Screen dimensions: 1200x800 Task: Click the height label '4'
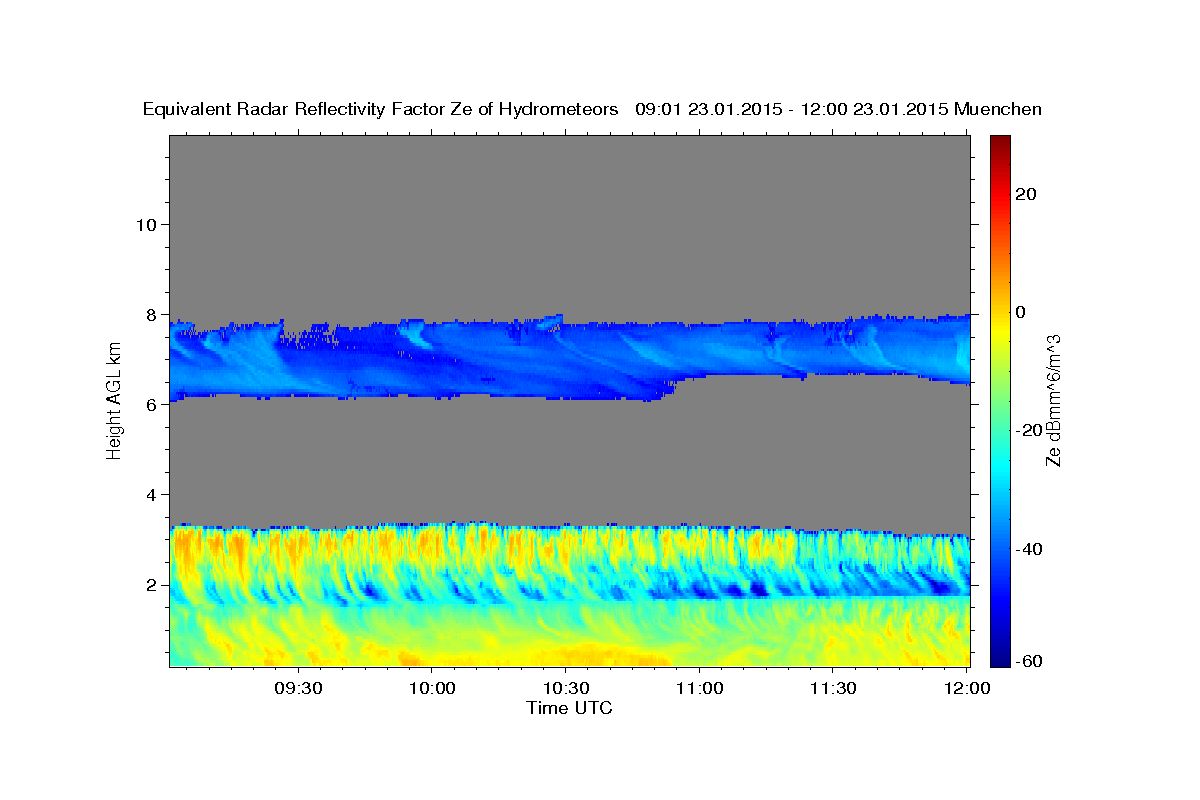pyautogui.click(x=151, y=494)
